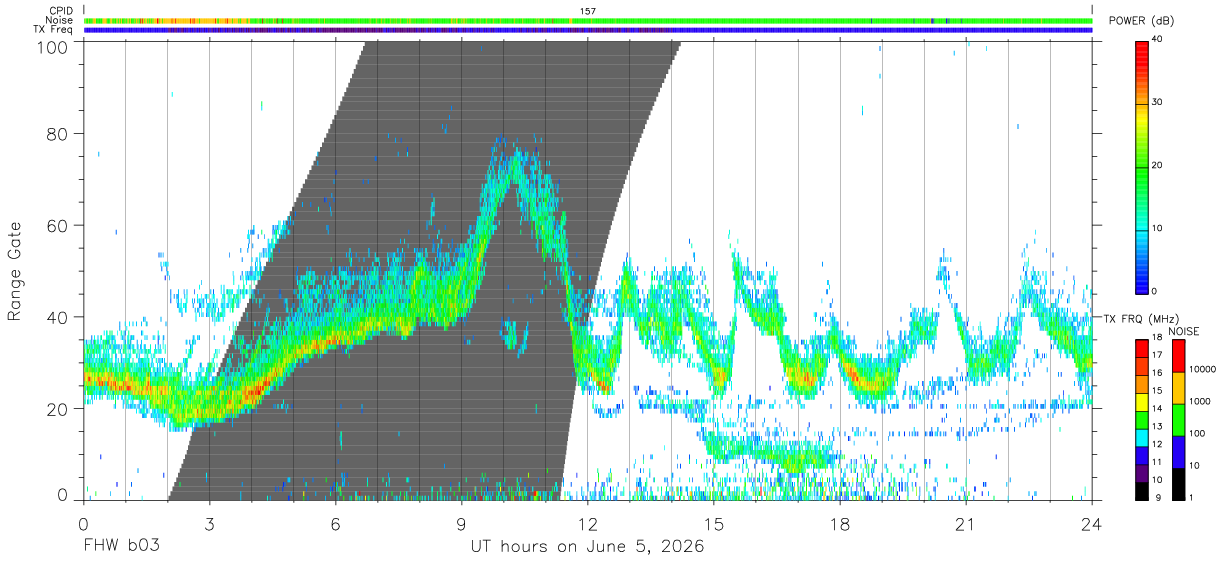The image size is (1228, 567).
Task: Click the UT hours on June 5, 2026 title
Action: click(x=587, y=547)
